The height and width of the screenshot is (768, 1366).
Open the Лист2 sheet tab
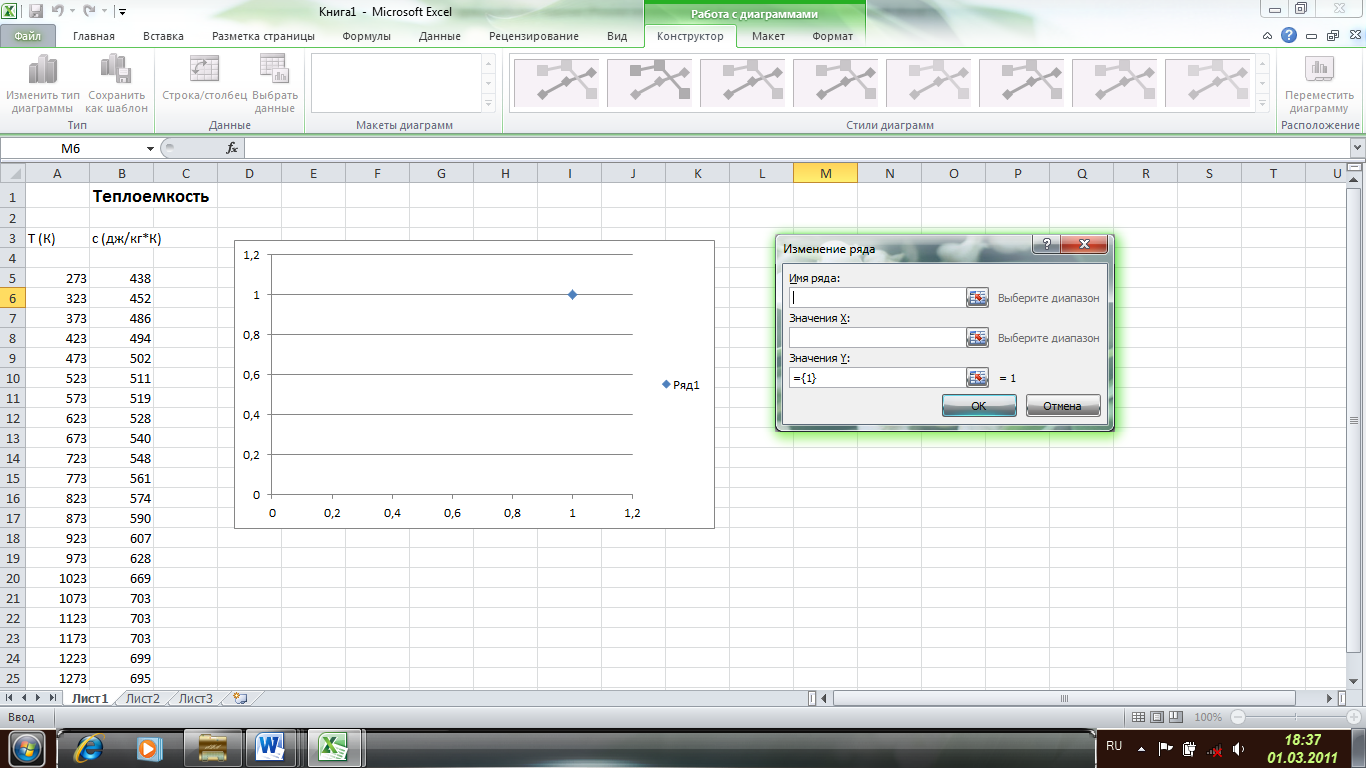coord(143,698)
